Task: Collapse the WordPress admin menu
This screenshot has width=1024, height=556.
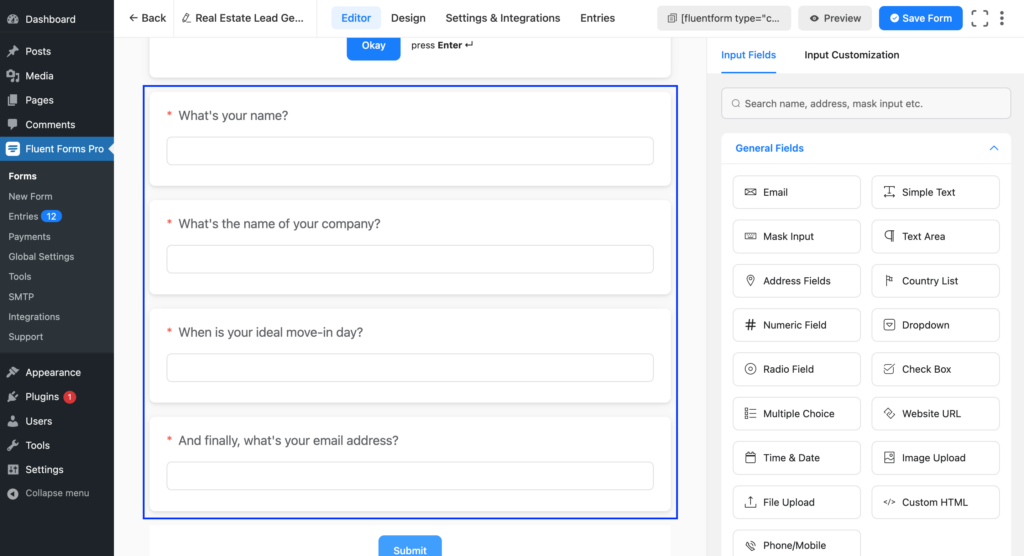Action: point(57,493)
